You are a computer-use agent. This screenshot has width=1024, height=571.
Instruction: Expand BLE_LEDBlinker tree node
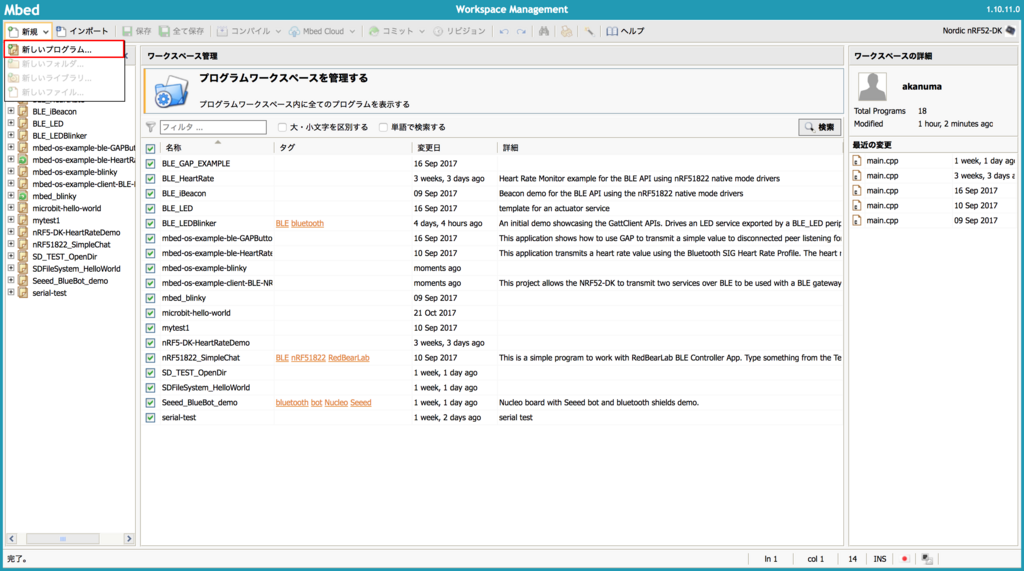point(11,135)
